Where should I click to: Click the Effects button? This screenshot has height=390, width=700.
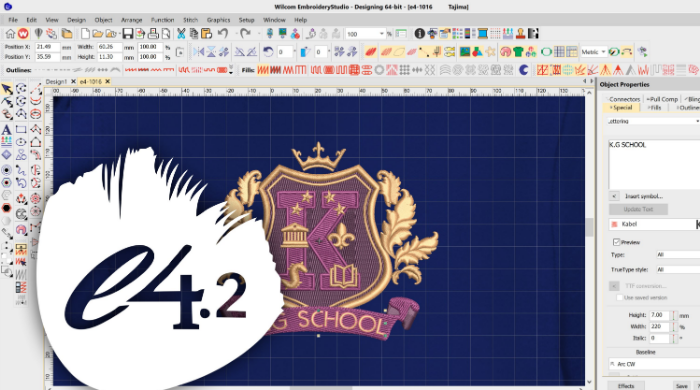click(x=626, y=386)
